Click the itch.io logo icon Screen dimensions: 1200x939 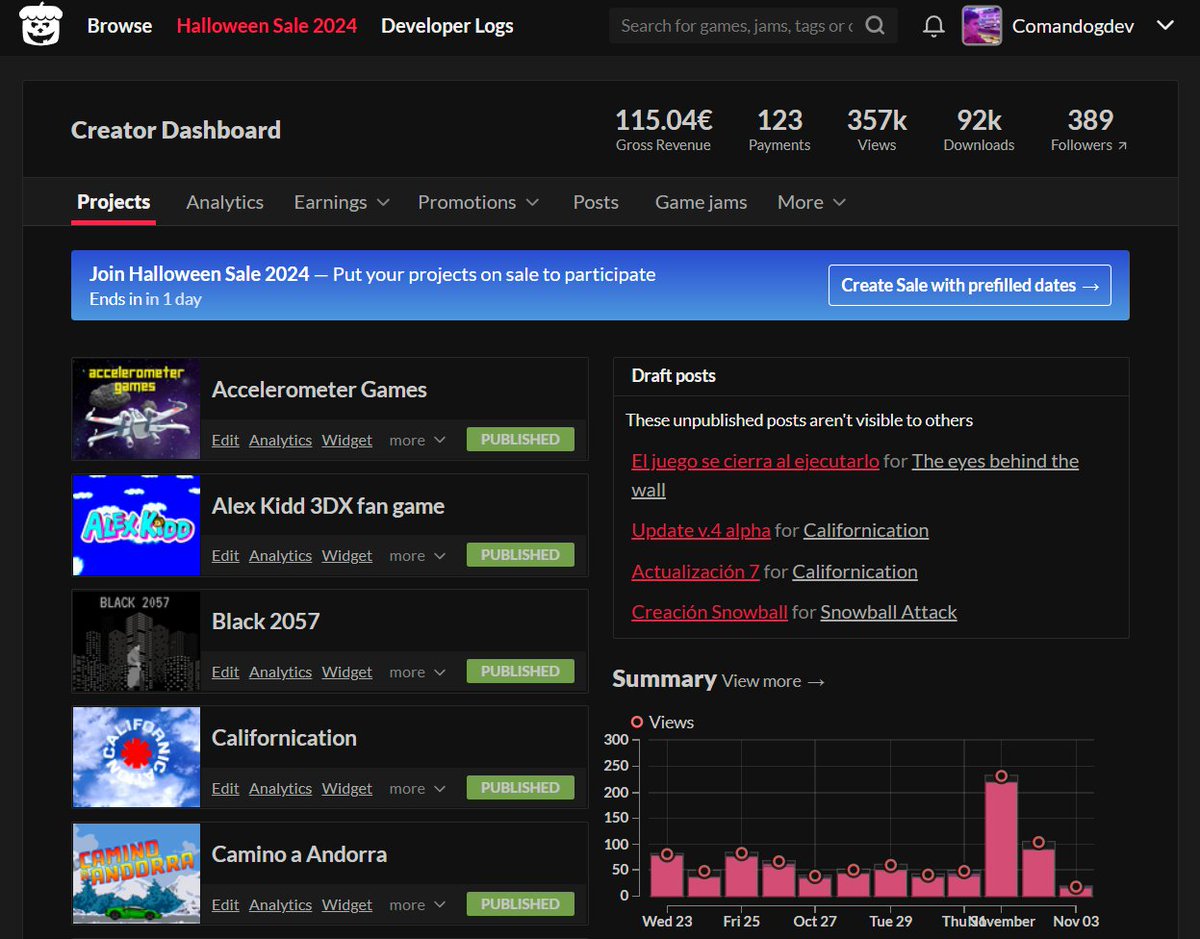41,25
